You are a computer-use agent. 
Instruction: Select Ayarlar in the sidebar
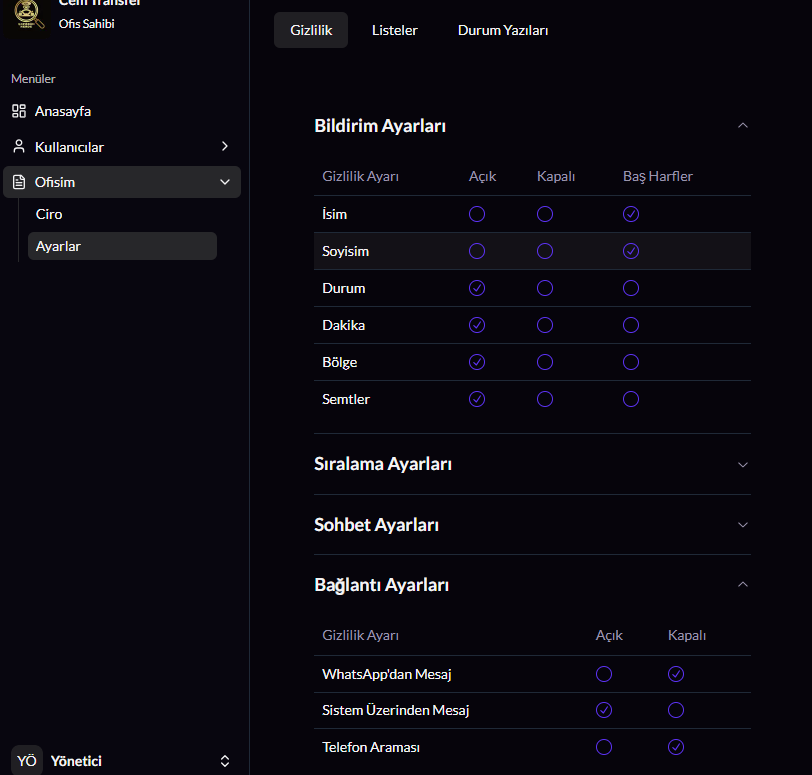58,246
